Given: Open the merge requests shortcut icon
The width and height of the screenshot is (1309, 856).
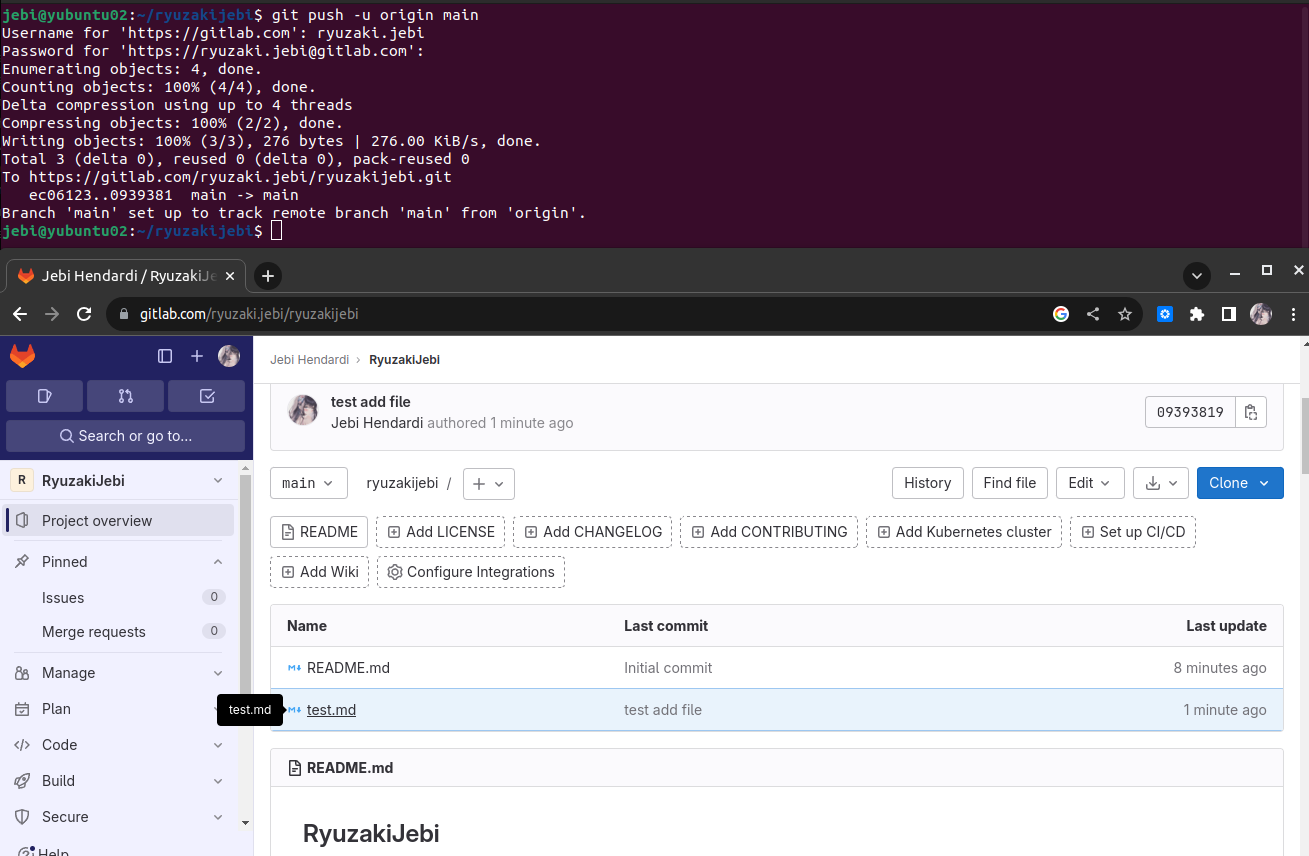Looking at the screenshot, I should pos(125,396).
